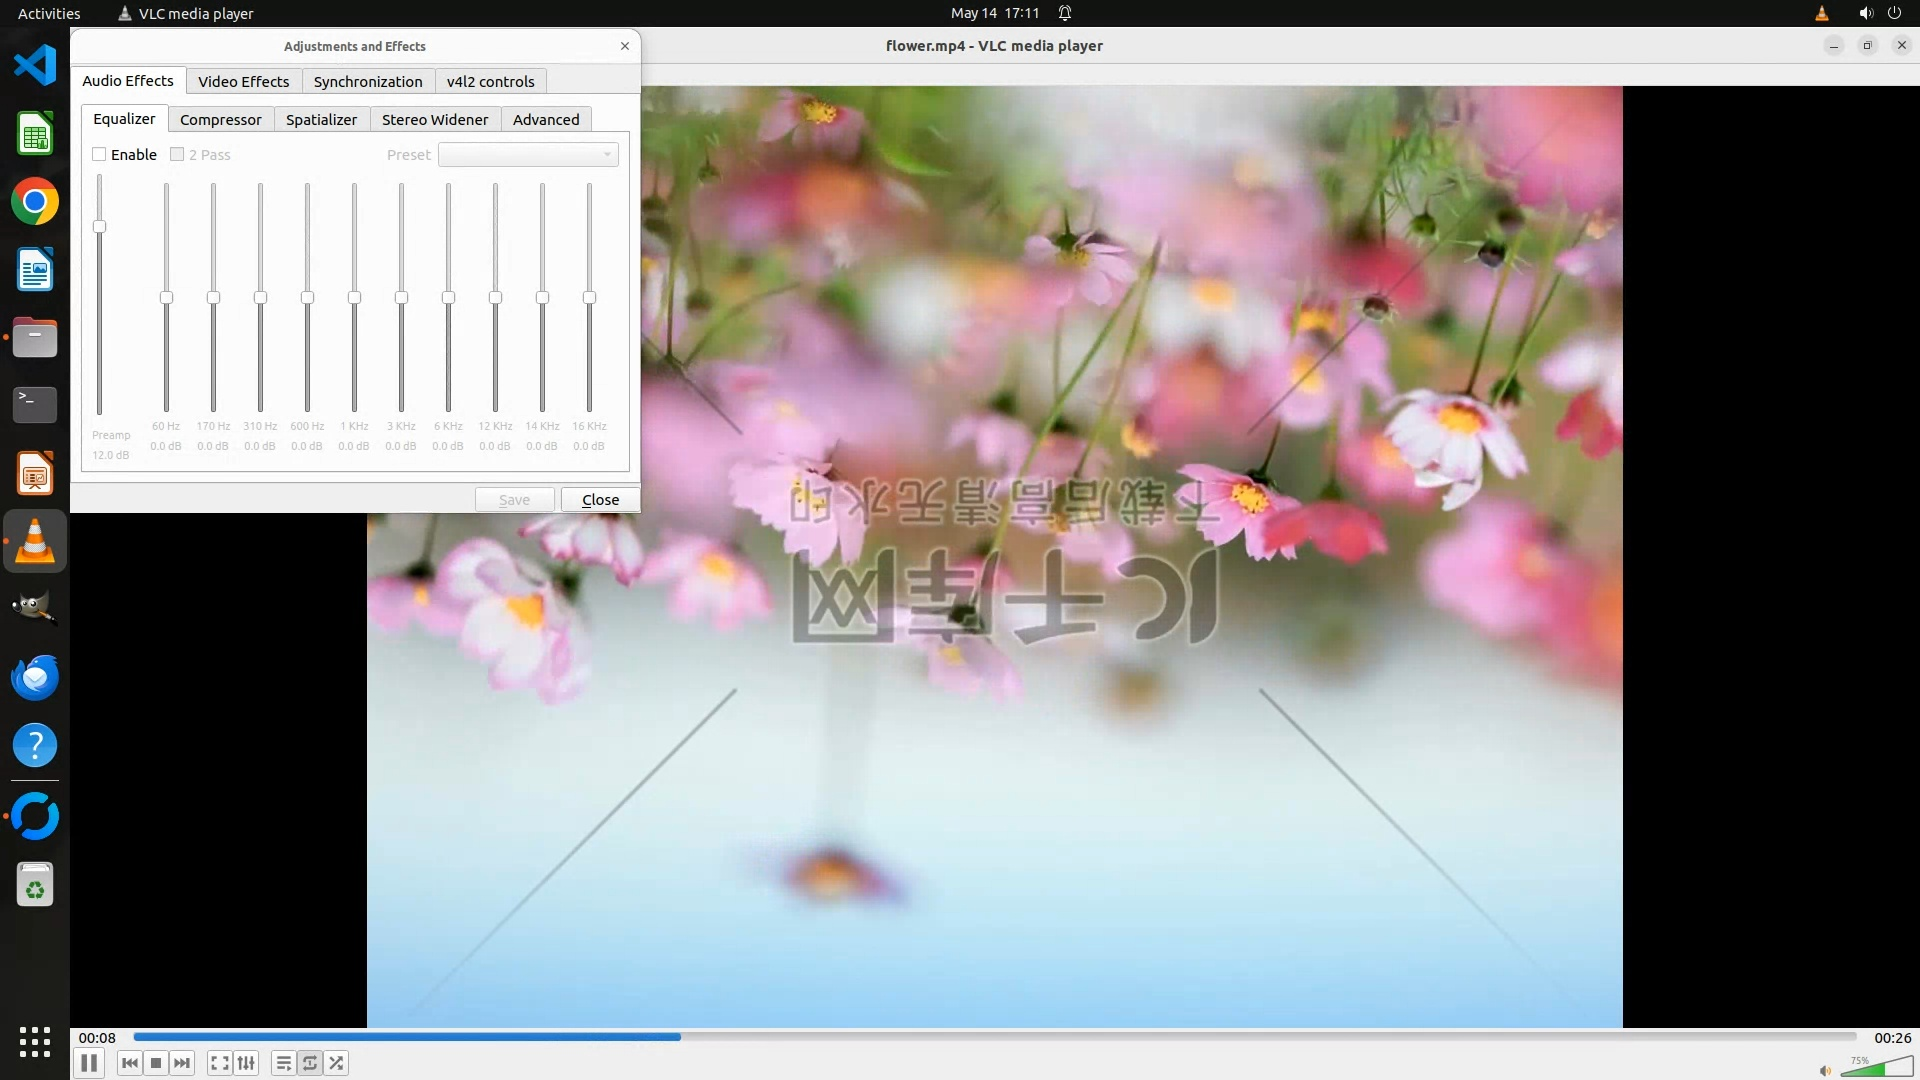Toggle the loop repeat mode icon

click(x=310, y=1063)
